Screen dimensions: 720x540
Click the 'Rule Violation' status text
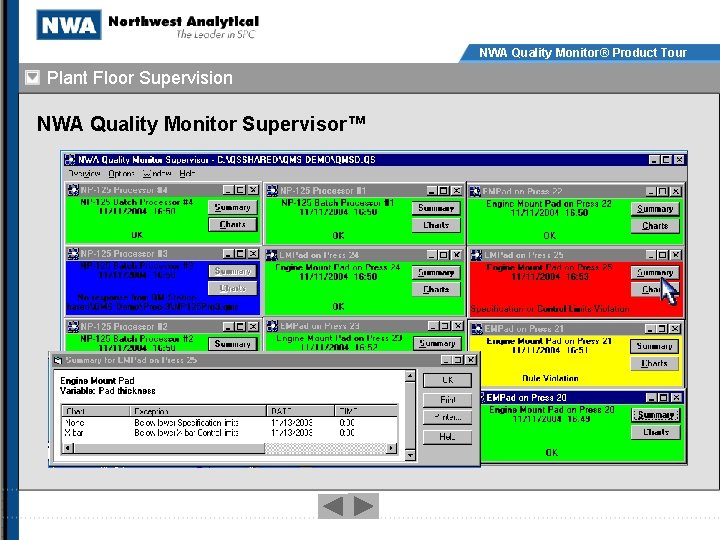[x=550, y=378]
